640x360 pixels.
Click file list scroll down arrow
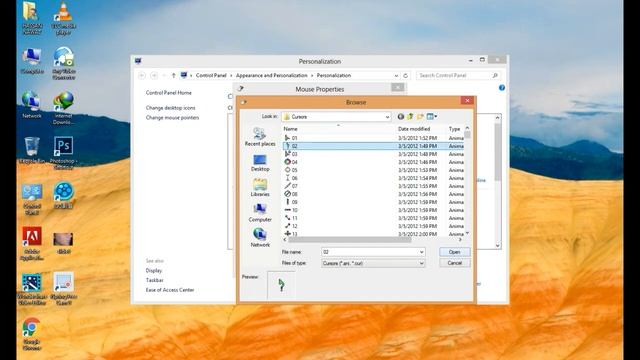467,233
